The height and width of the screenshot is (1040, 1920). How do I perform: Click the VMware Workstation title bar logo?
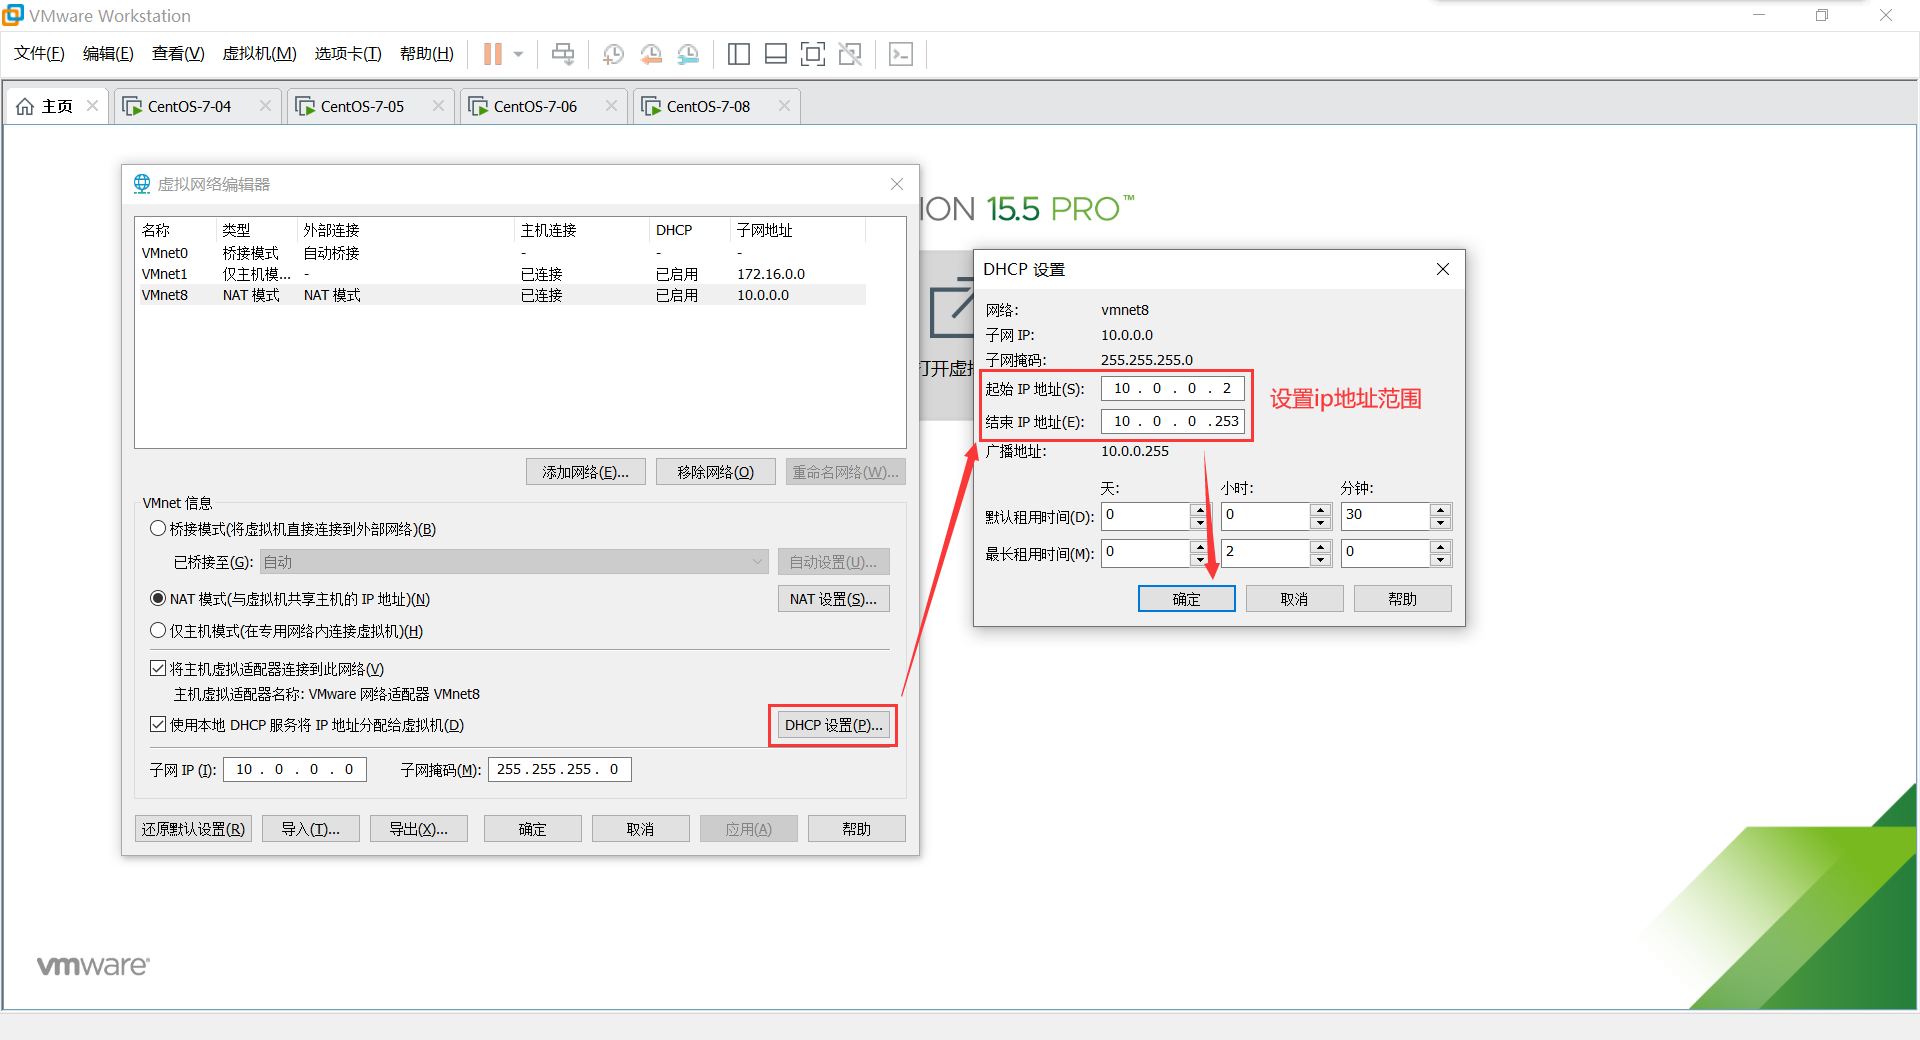click(13, 15)
